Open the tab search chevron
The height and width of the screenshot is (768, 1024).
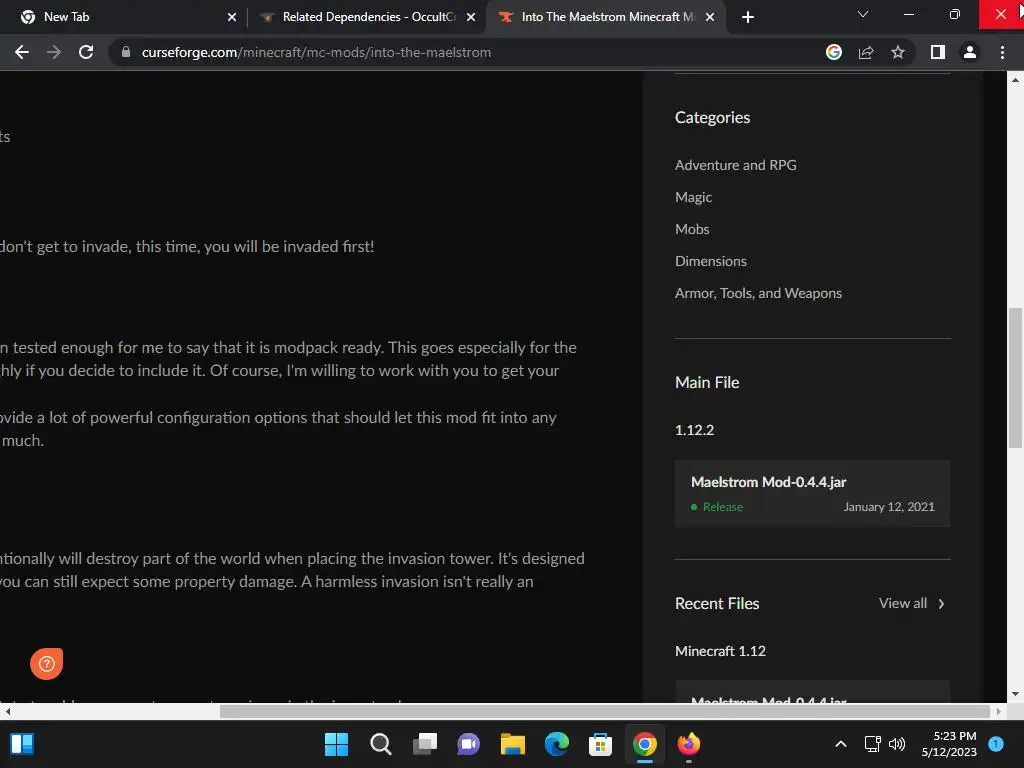click(863, 14)
